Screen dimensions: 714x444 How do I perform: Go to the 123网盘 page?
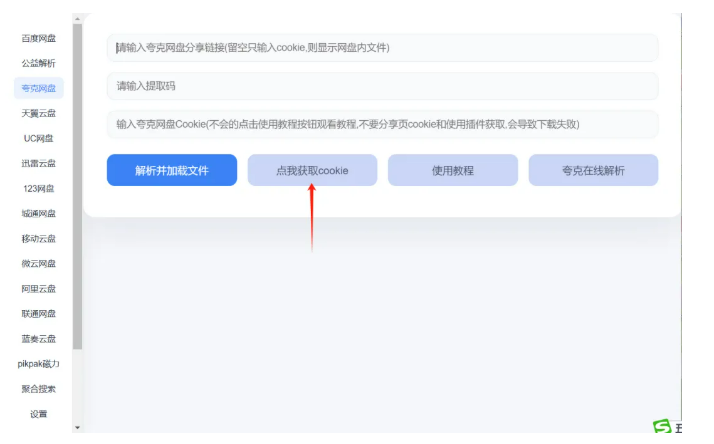coord(38,188)
